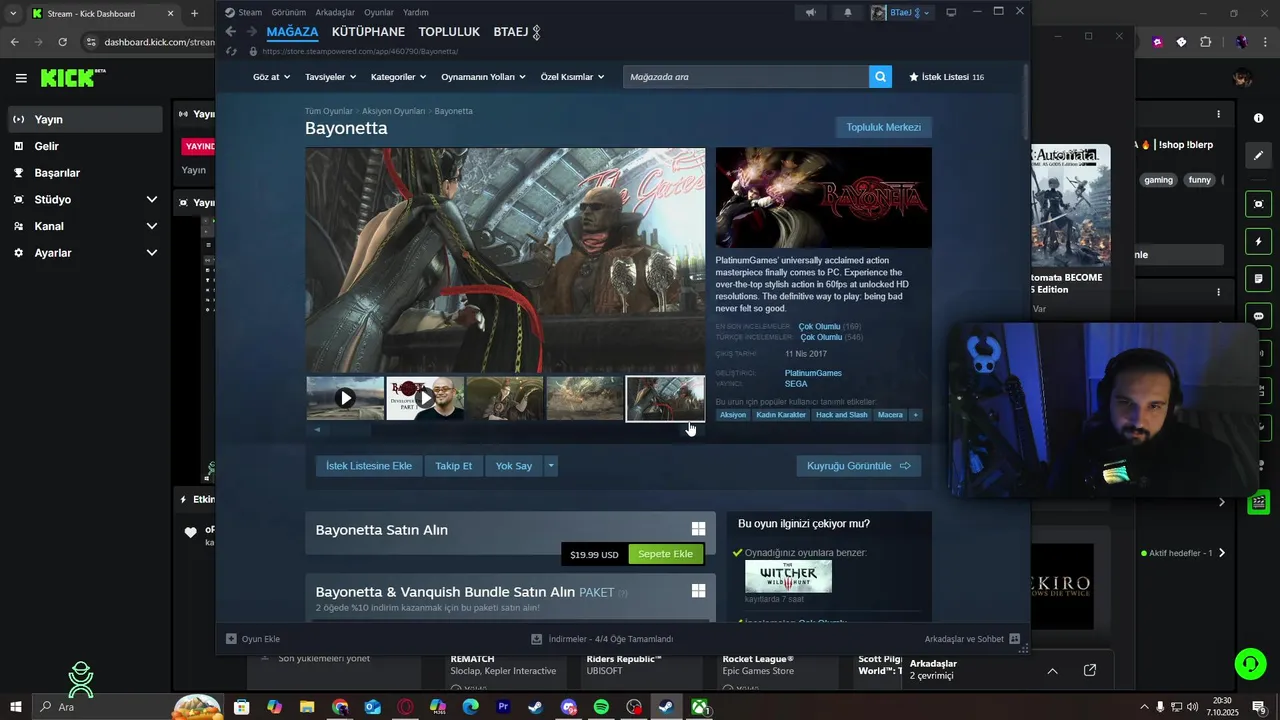Image resolution: width=1280 pixels, height=720 pixels.
Task: Open Chrome three-dot menu
Action: coord(1264,42)
